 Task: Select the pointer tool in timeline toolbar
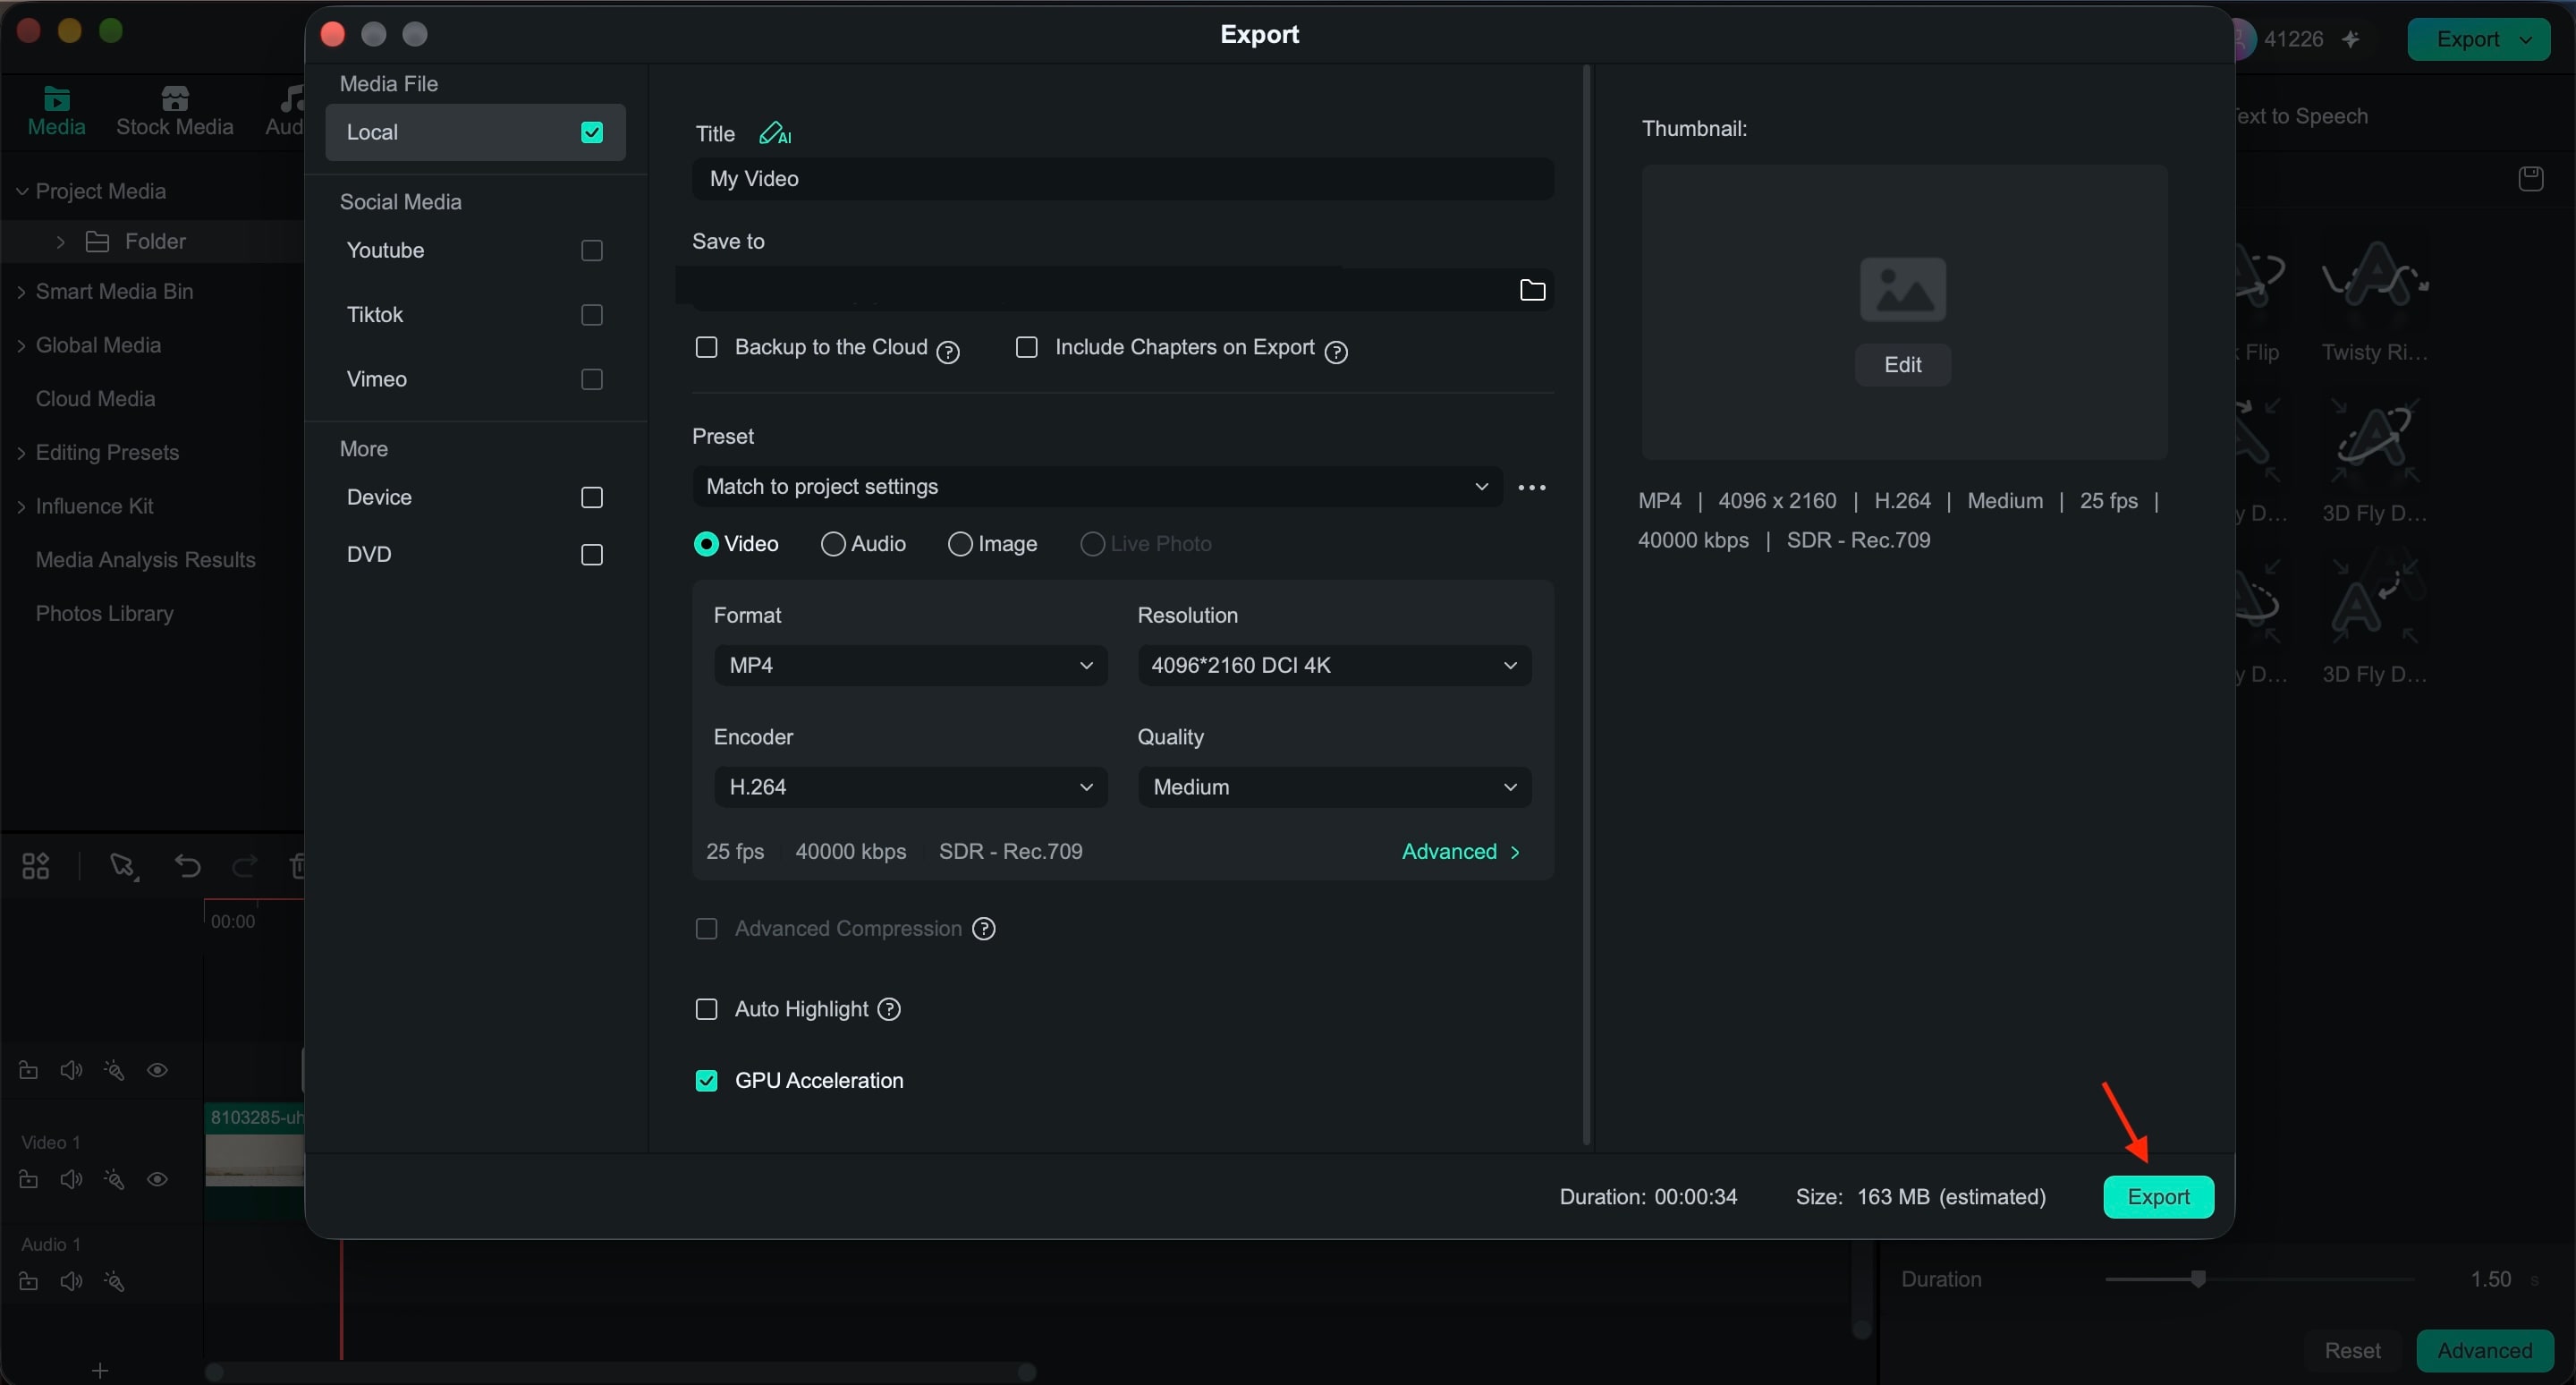tap(123, 865)
